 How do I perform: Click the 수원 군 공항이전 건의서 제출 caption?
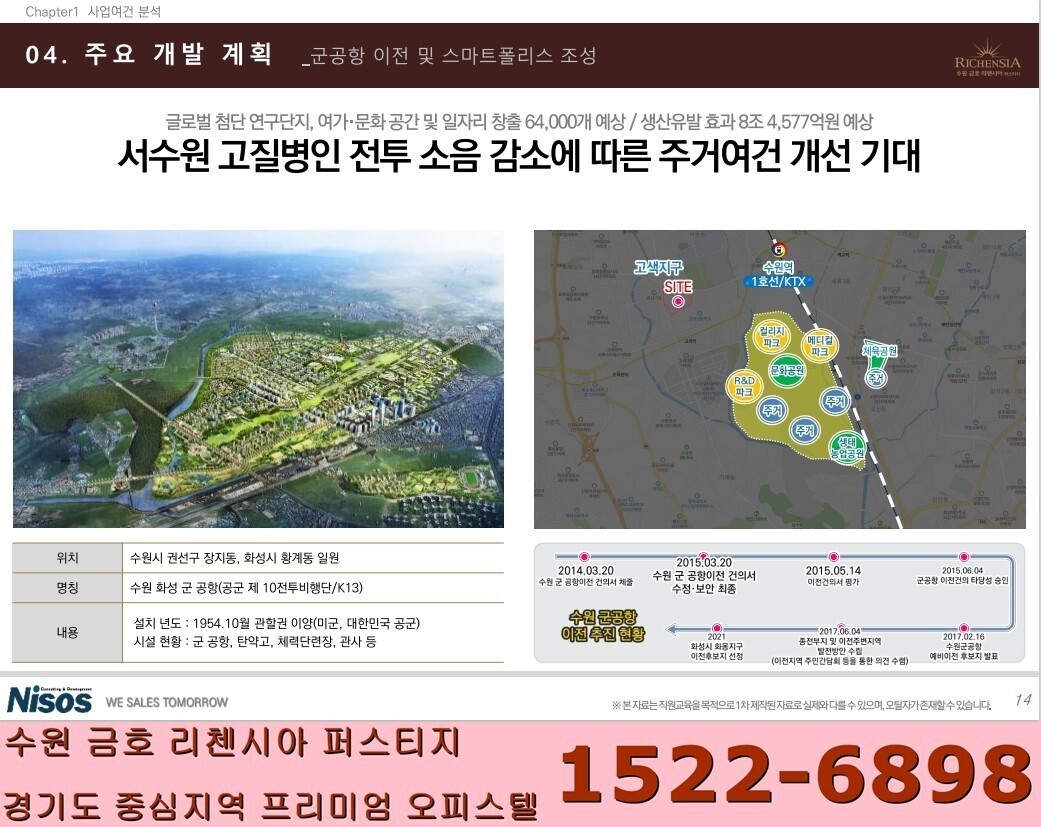coord(586,582)
